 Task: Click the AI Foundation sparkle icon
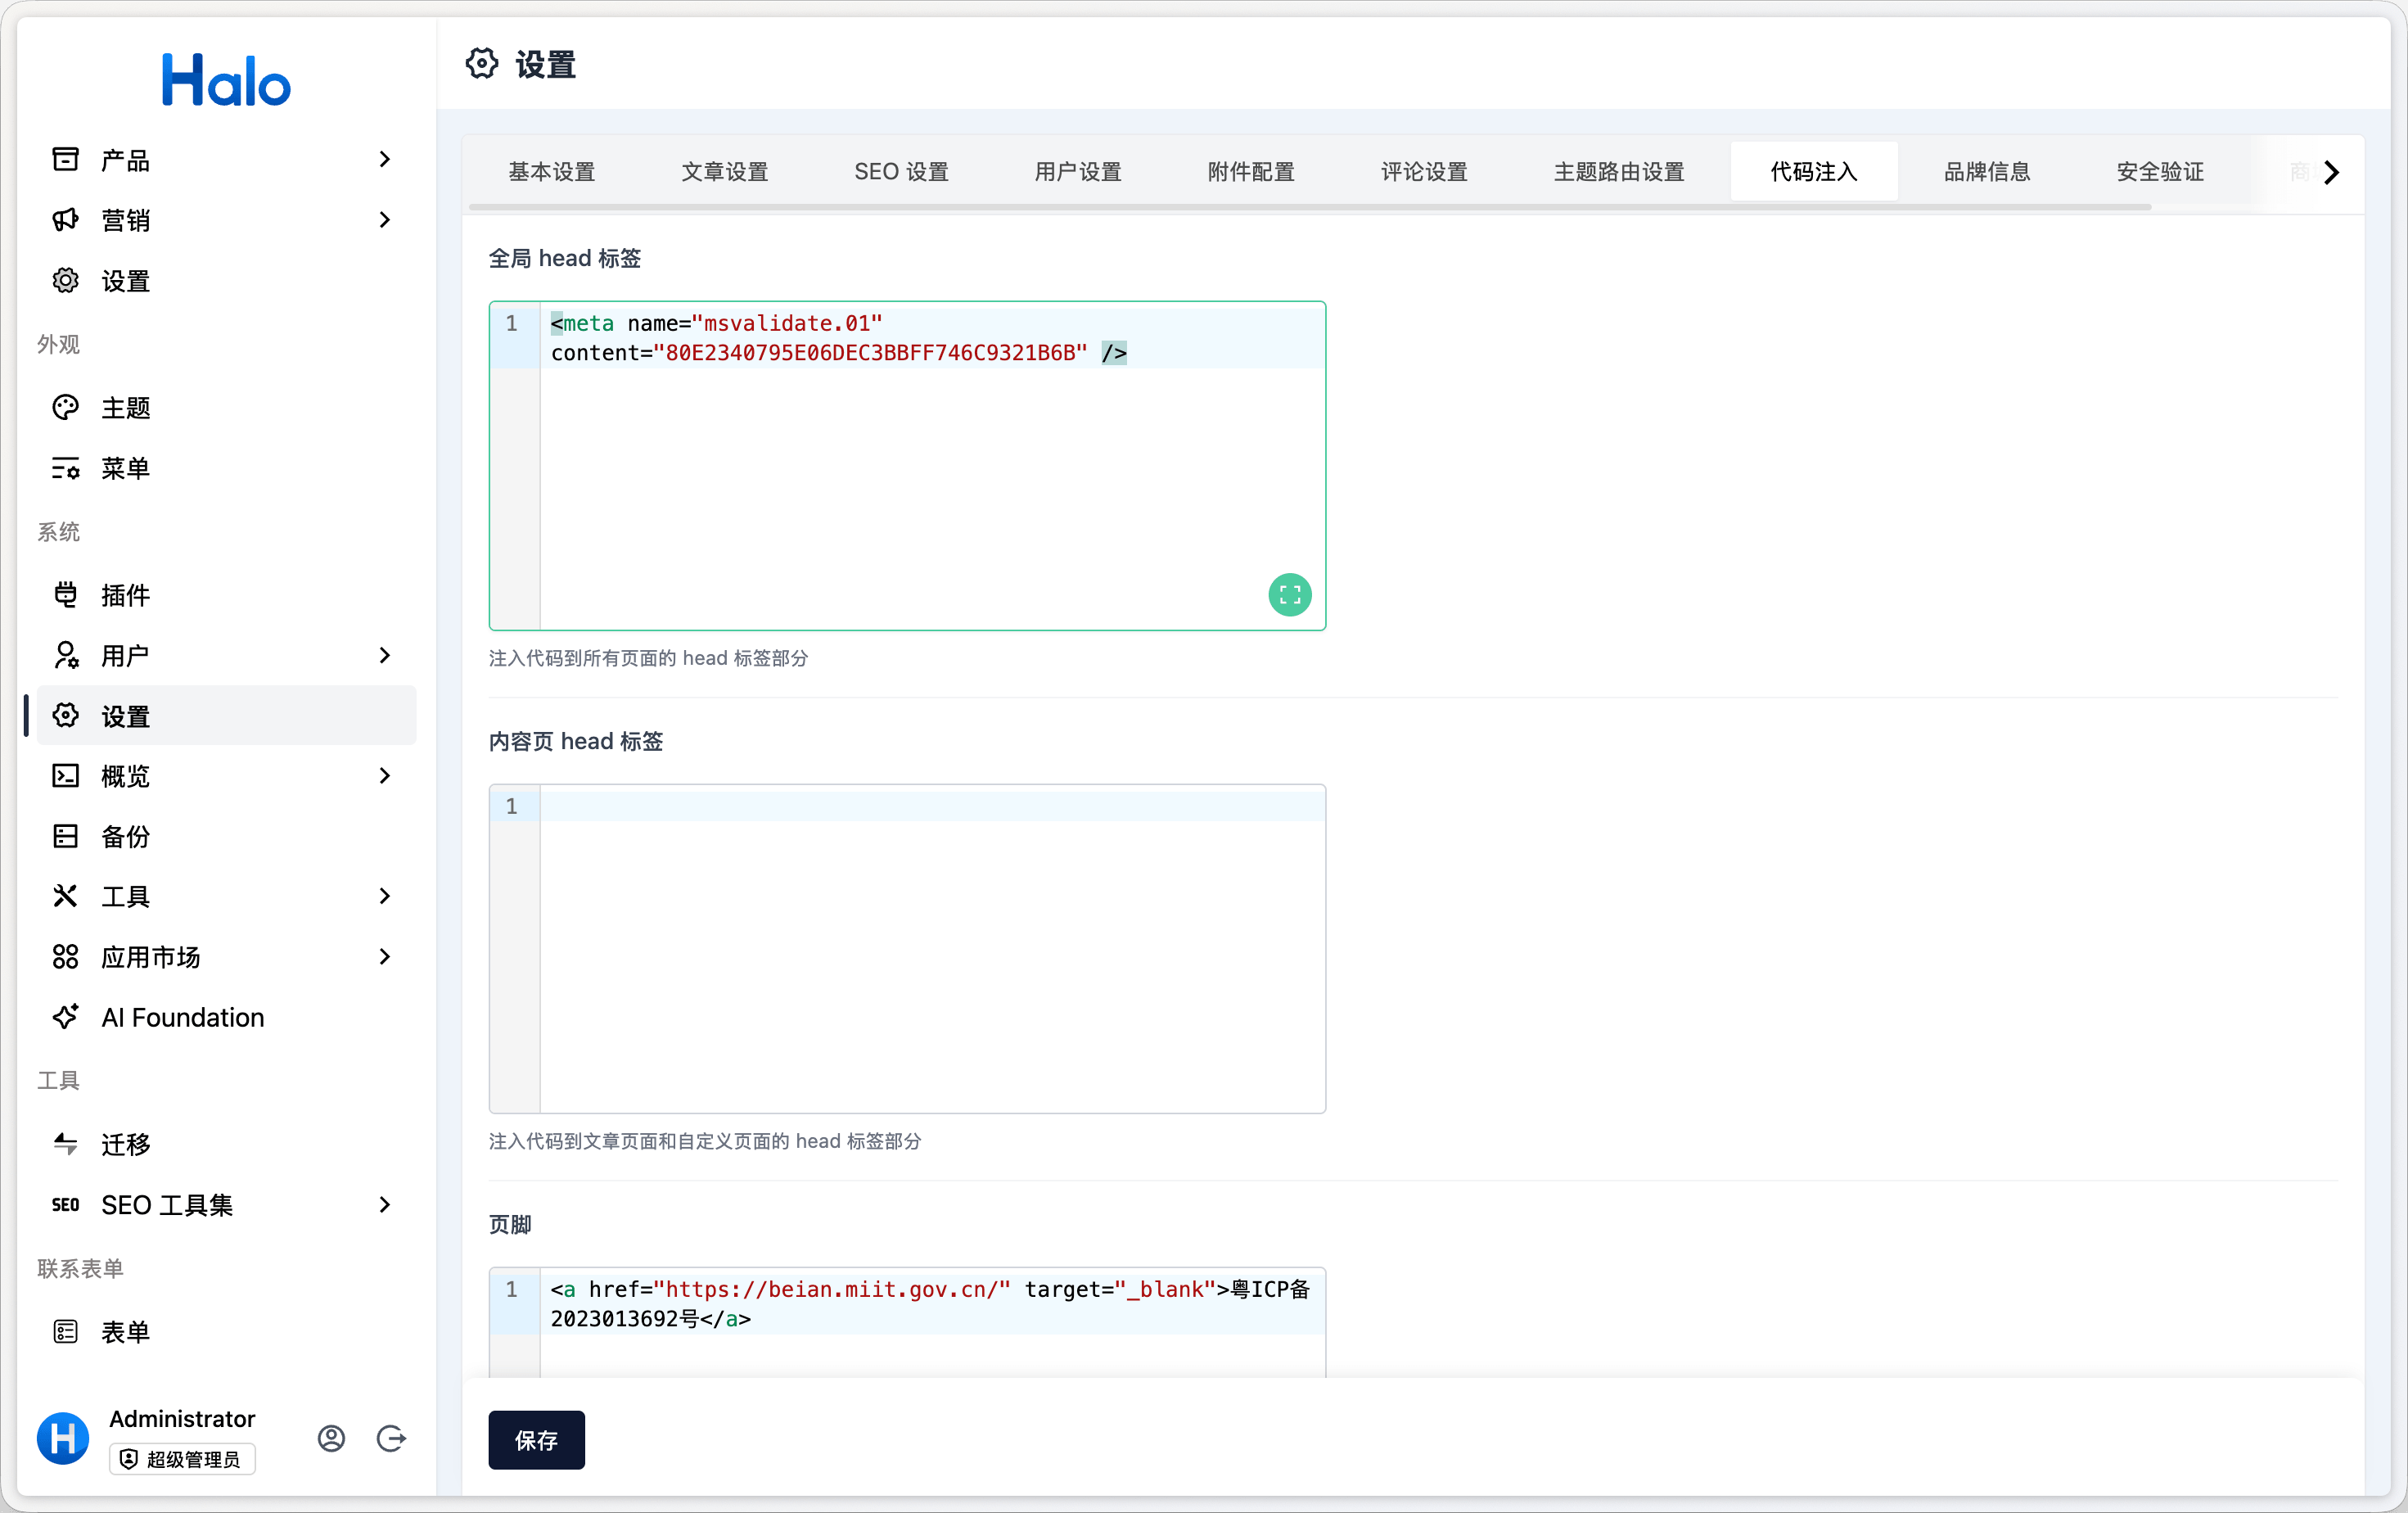65,1017
